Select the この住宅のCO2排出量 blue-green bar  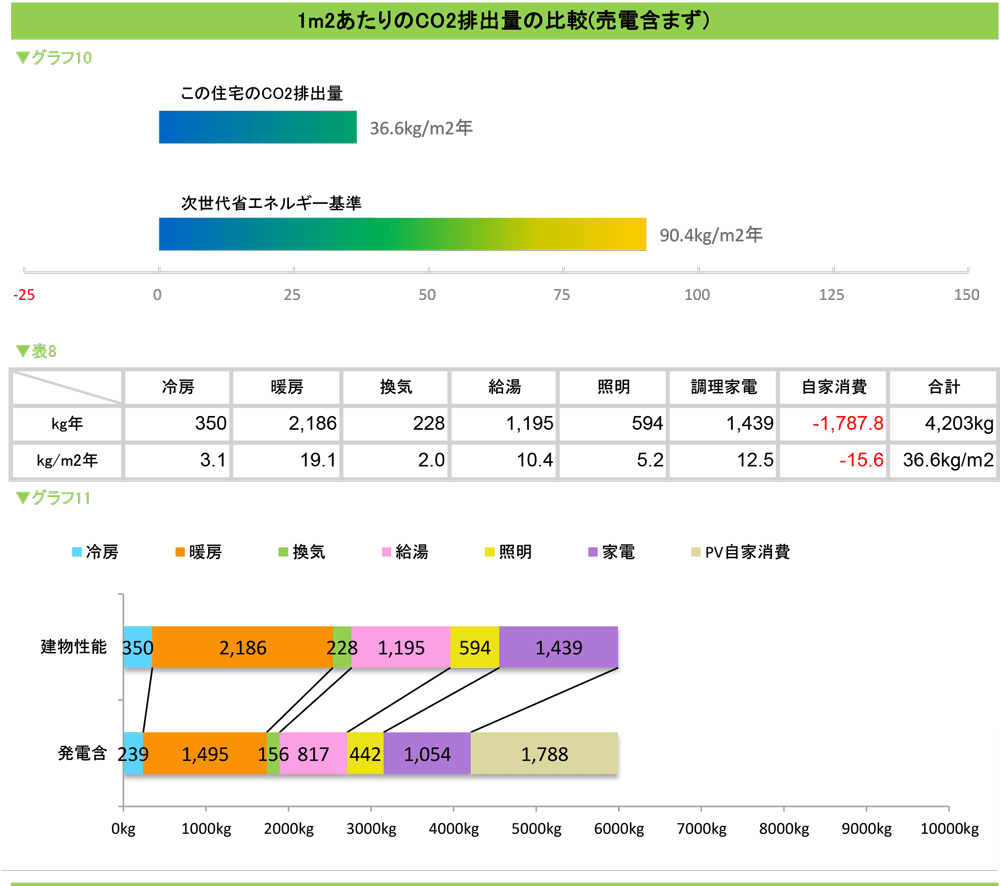pyautogui.click(x=258, y=127)
